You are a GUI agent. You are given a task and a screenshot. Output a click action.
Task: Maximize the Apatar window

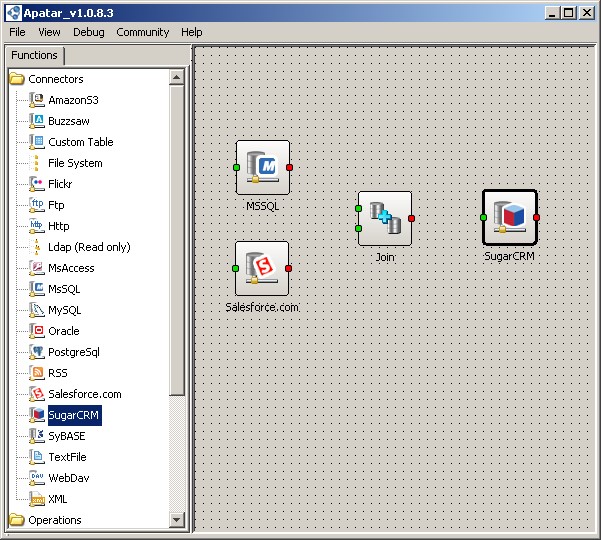pos(569,13)
